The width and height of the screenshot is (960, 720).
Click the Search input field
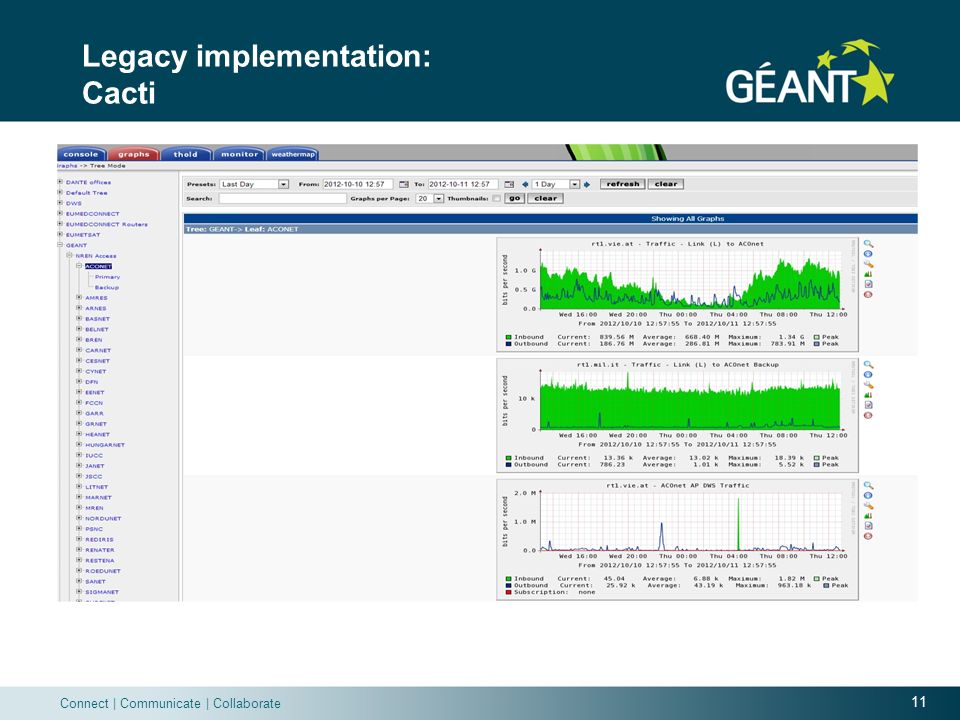pos(283,198)
